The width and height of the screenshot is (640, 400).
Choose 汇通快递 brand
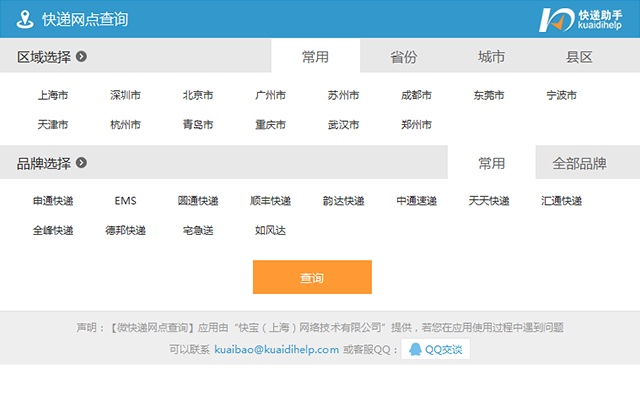pyautogui.click(x=561, y=201)
